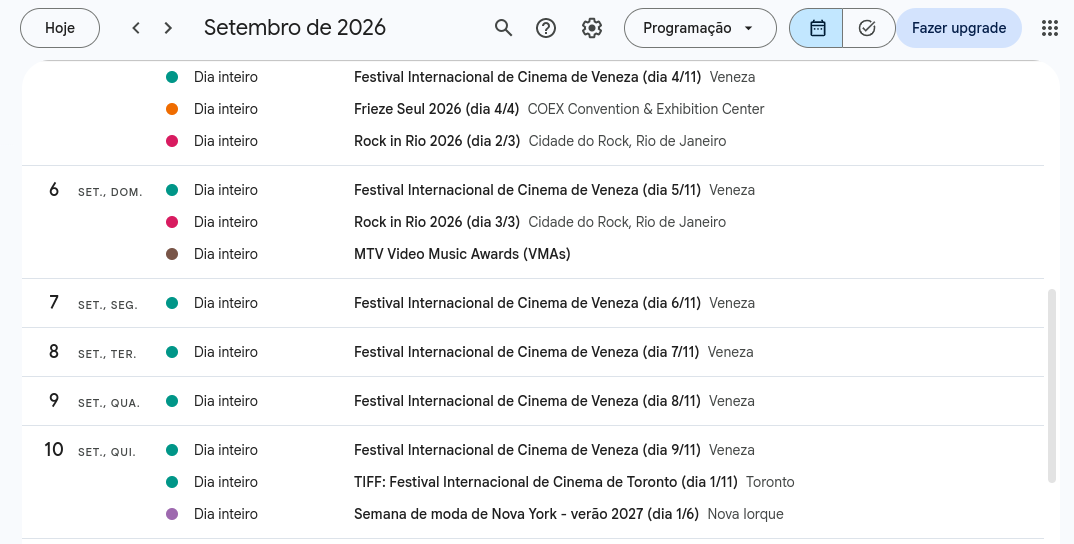Open day 6 SET., DOM. date
The width and height of the screenshot is (1074, 544).
tap(54, 190)
